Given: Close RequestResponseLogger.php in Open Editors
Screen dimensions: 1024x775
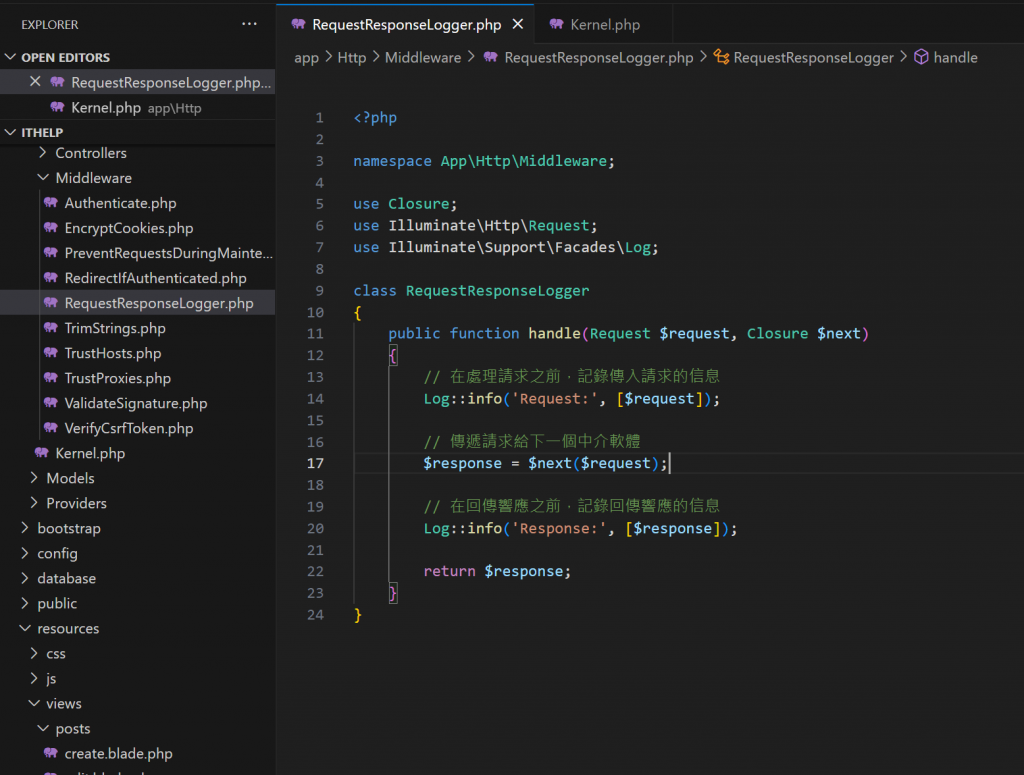Looking at the screenshot, I should point(35,82).
